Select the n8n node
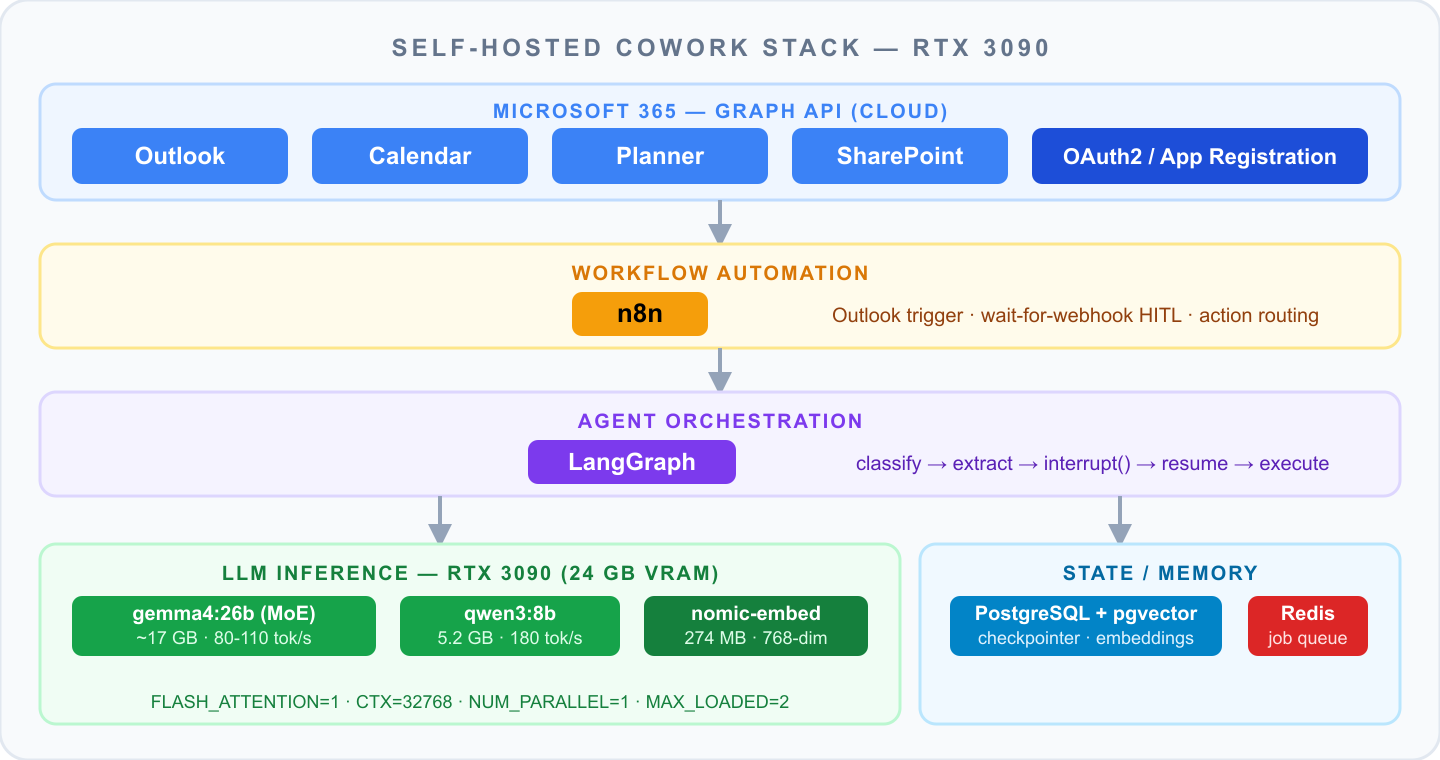Image resolution: width=1440 pixels, height=760 pixels. coord(640,314)
